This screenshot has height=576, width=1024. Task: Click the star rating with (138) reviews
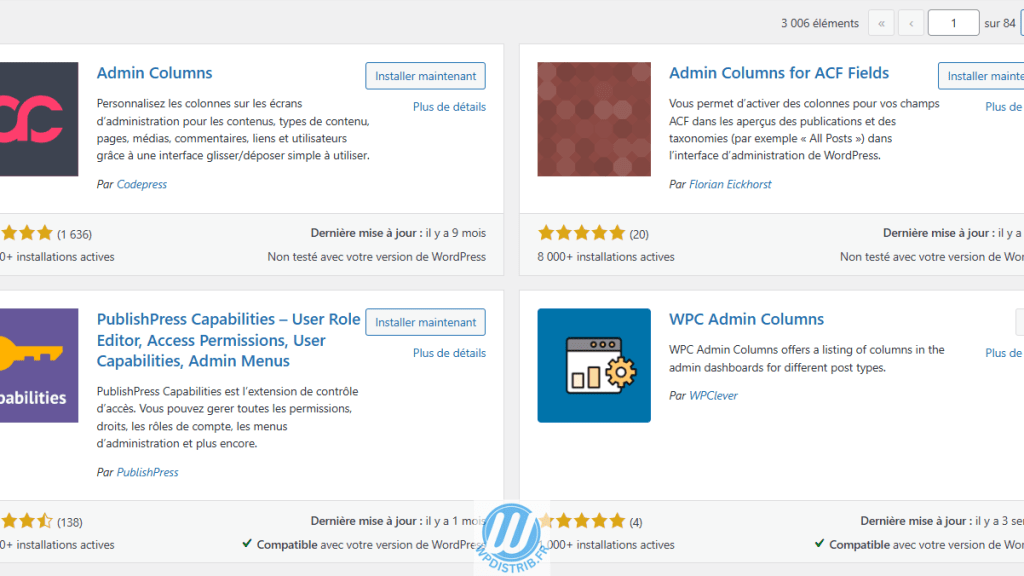(26, 521)
